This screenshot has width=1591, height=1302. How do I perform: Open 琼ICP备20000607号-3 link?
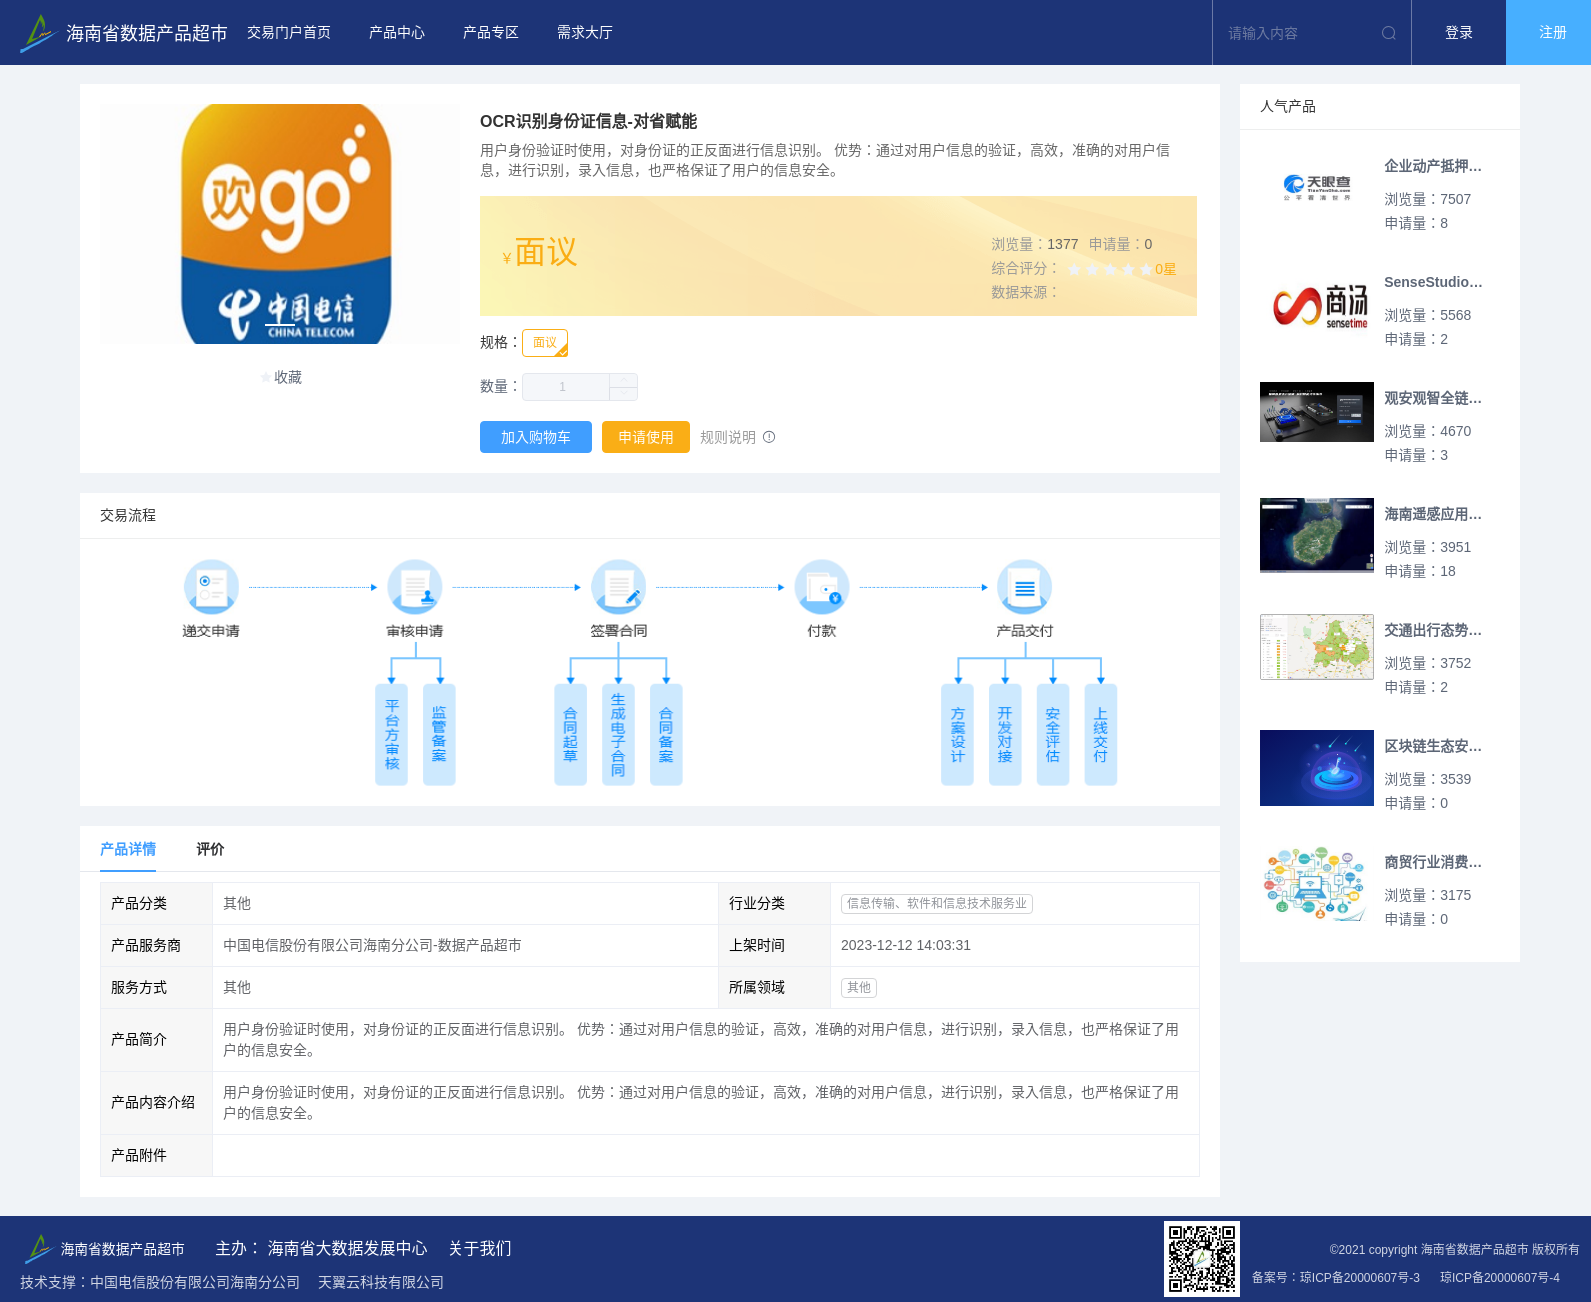coord(1360,1277)
